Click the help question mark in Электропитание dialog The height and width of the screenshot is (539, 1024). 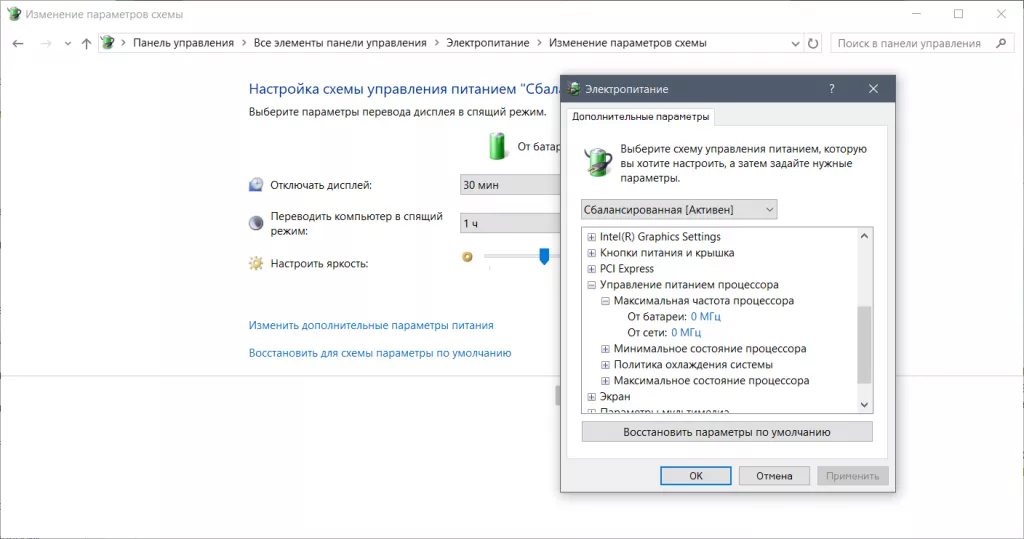pos(831,89)
